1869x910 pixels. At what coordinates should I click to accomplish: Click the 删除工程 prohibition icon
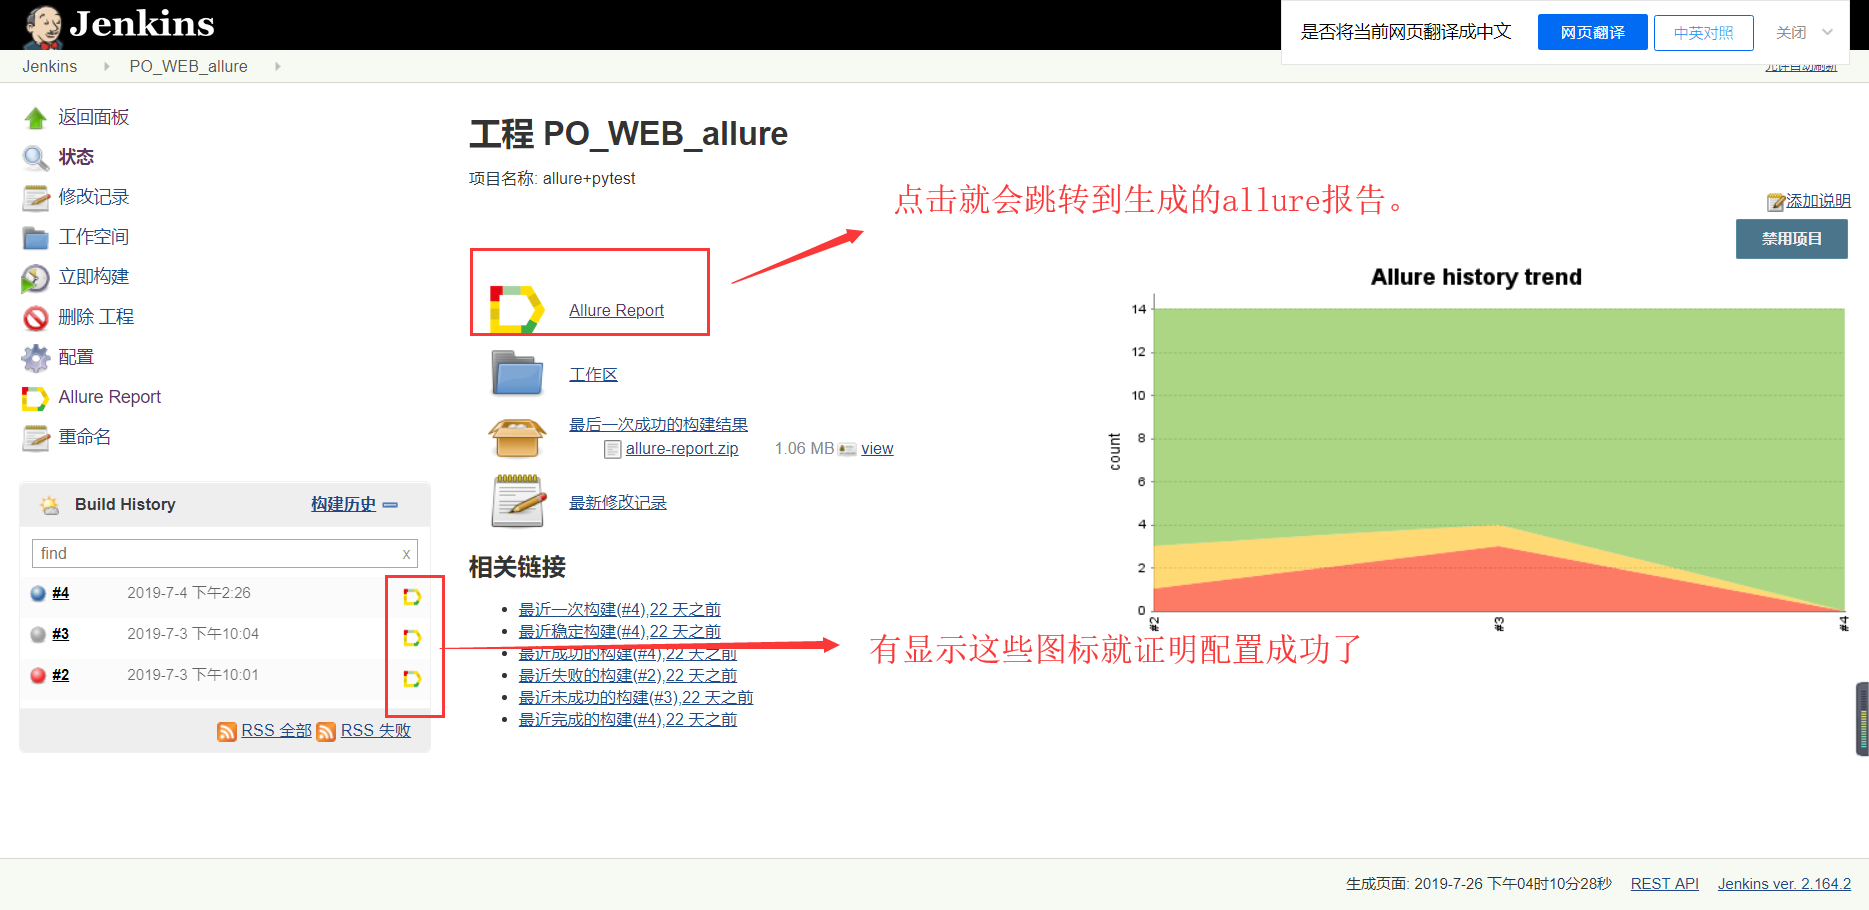tap(36, 318)
